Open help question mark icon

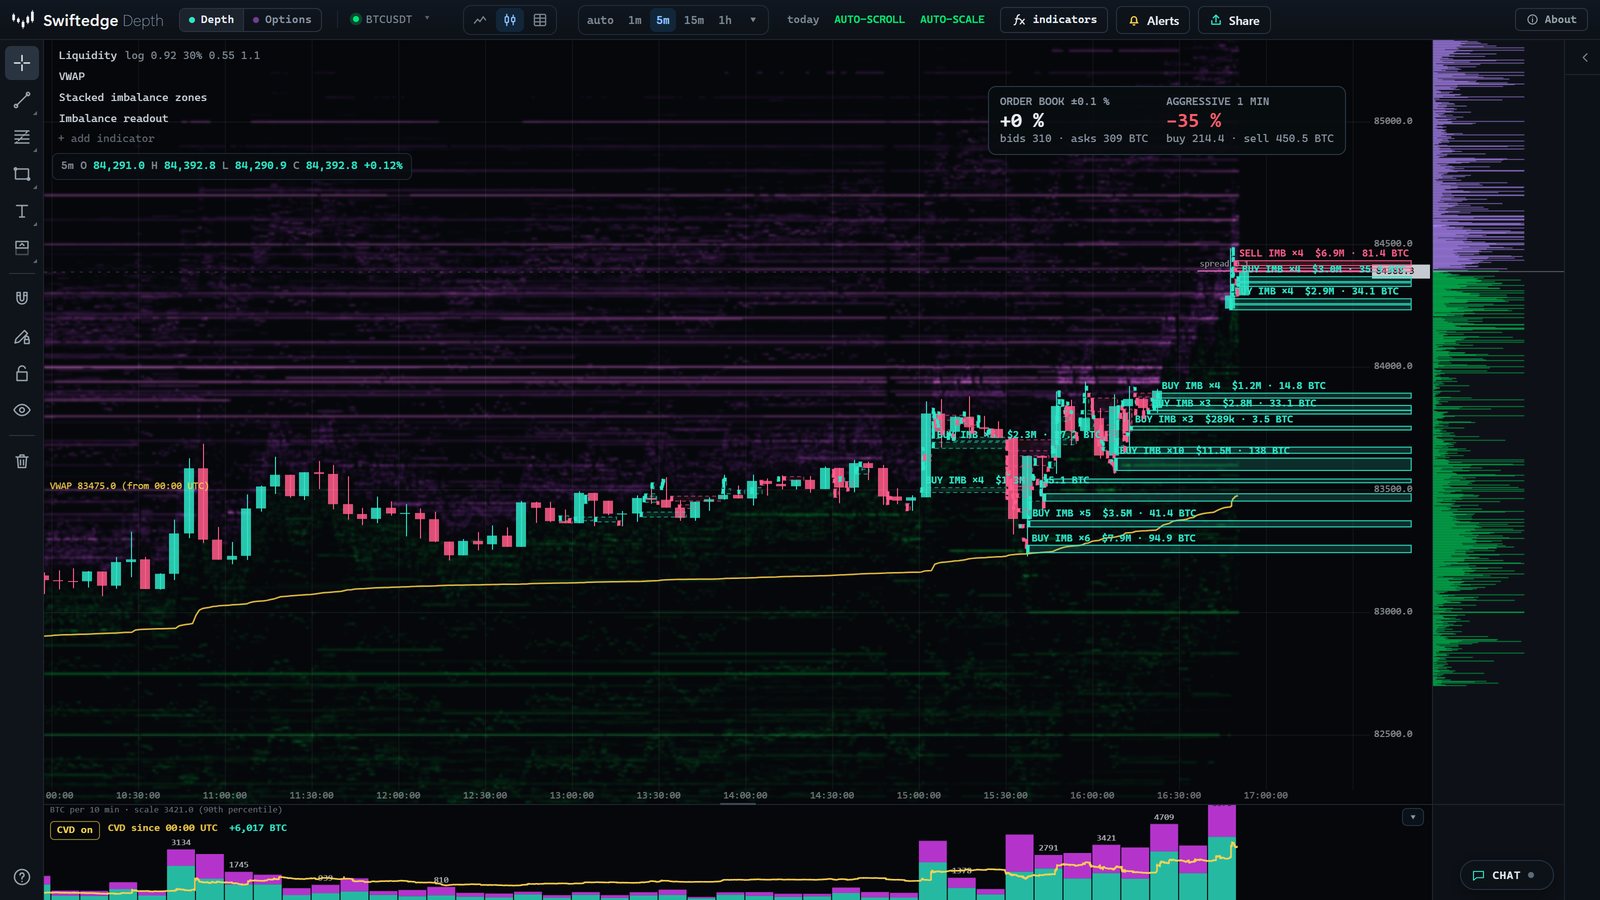click(x=22, y=877)
